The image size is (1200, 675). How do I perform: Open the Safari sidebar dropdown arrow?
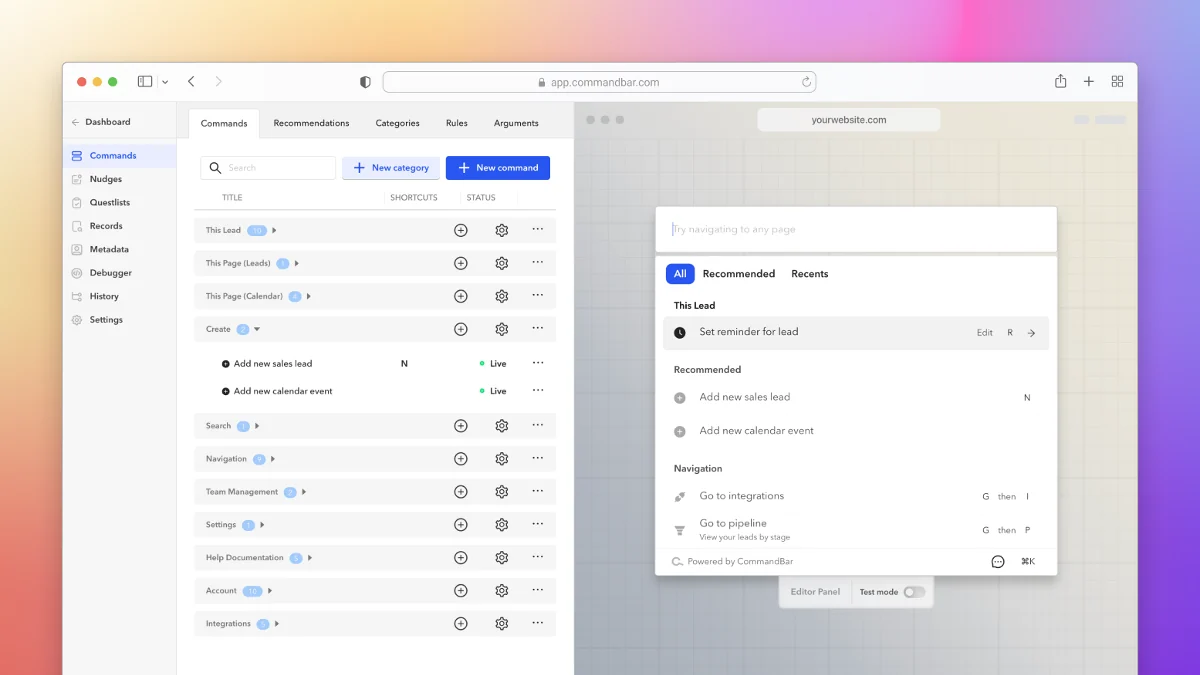click(165, 82)
